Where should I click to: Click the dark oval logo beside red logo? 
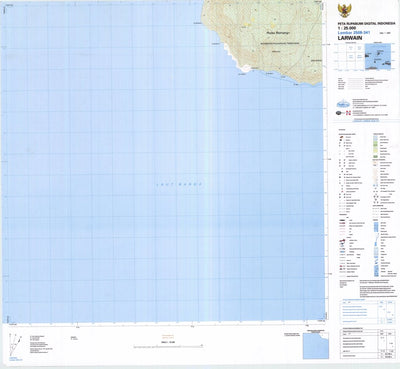click(x=340, y=113)
